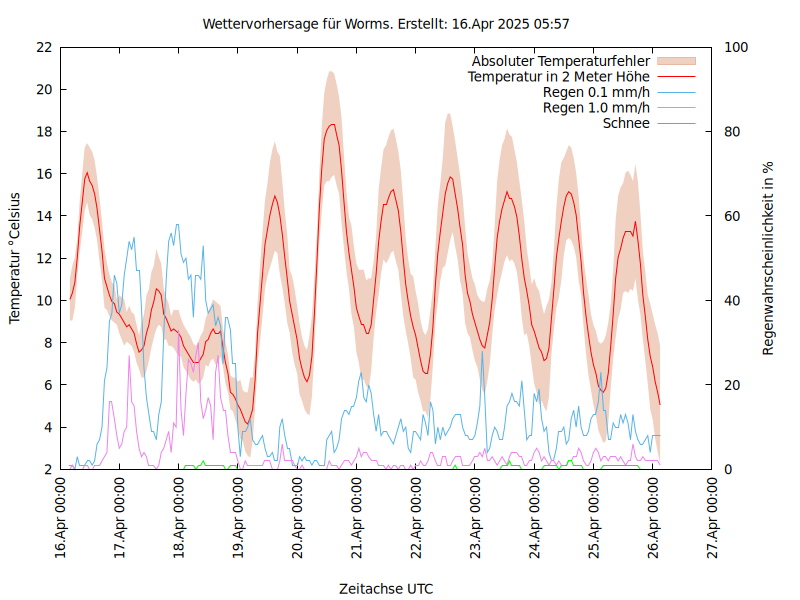Click the 22 value on temperature axis
This screenshot has width=800, height=600.
[44, 47]
